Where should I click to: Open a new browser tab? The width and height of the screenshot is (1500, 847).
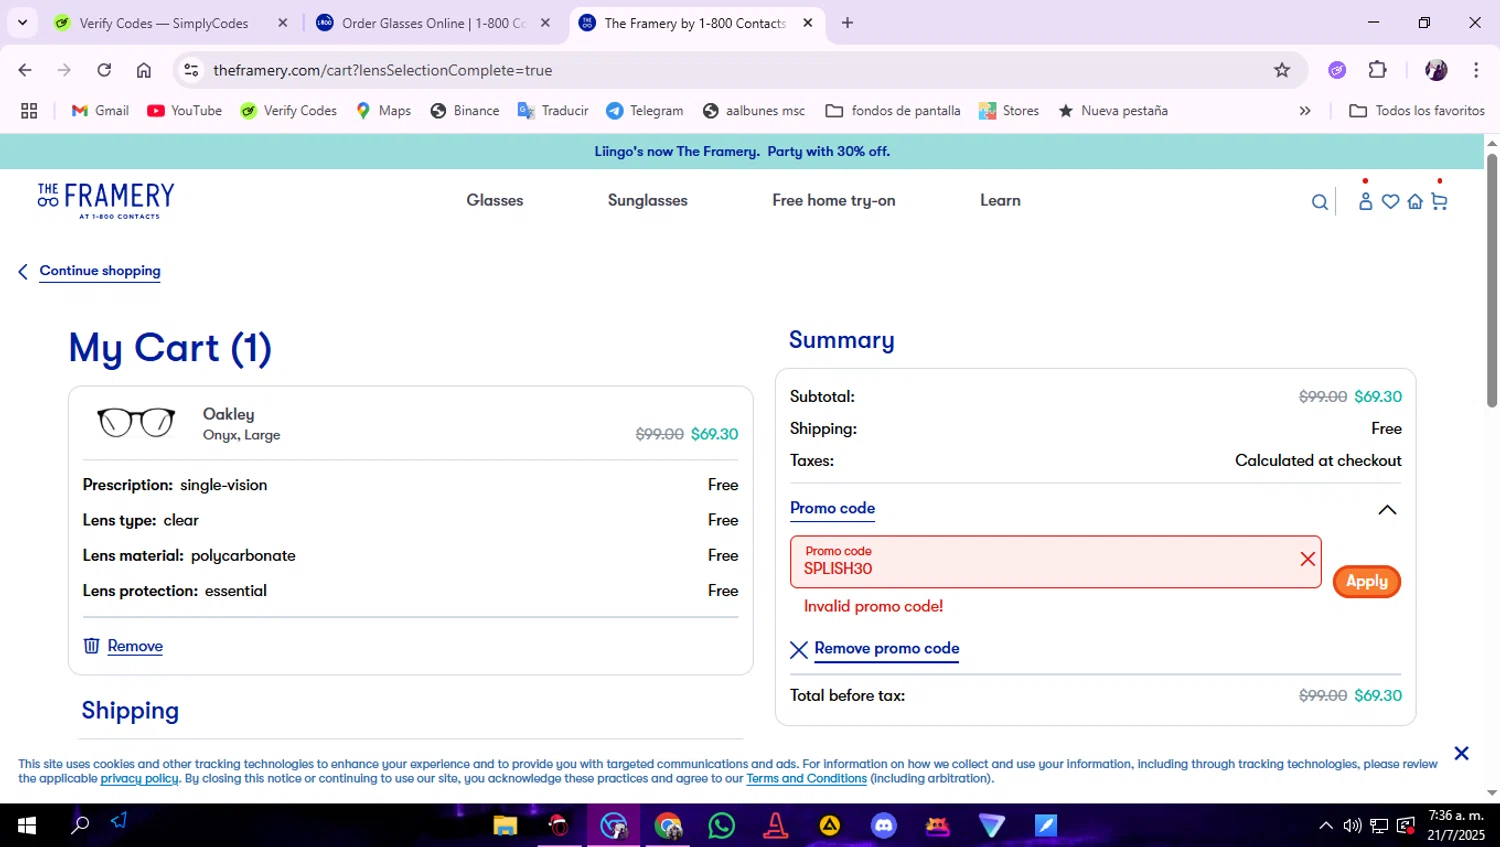click(847, 23)
